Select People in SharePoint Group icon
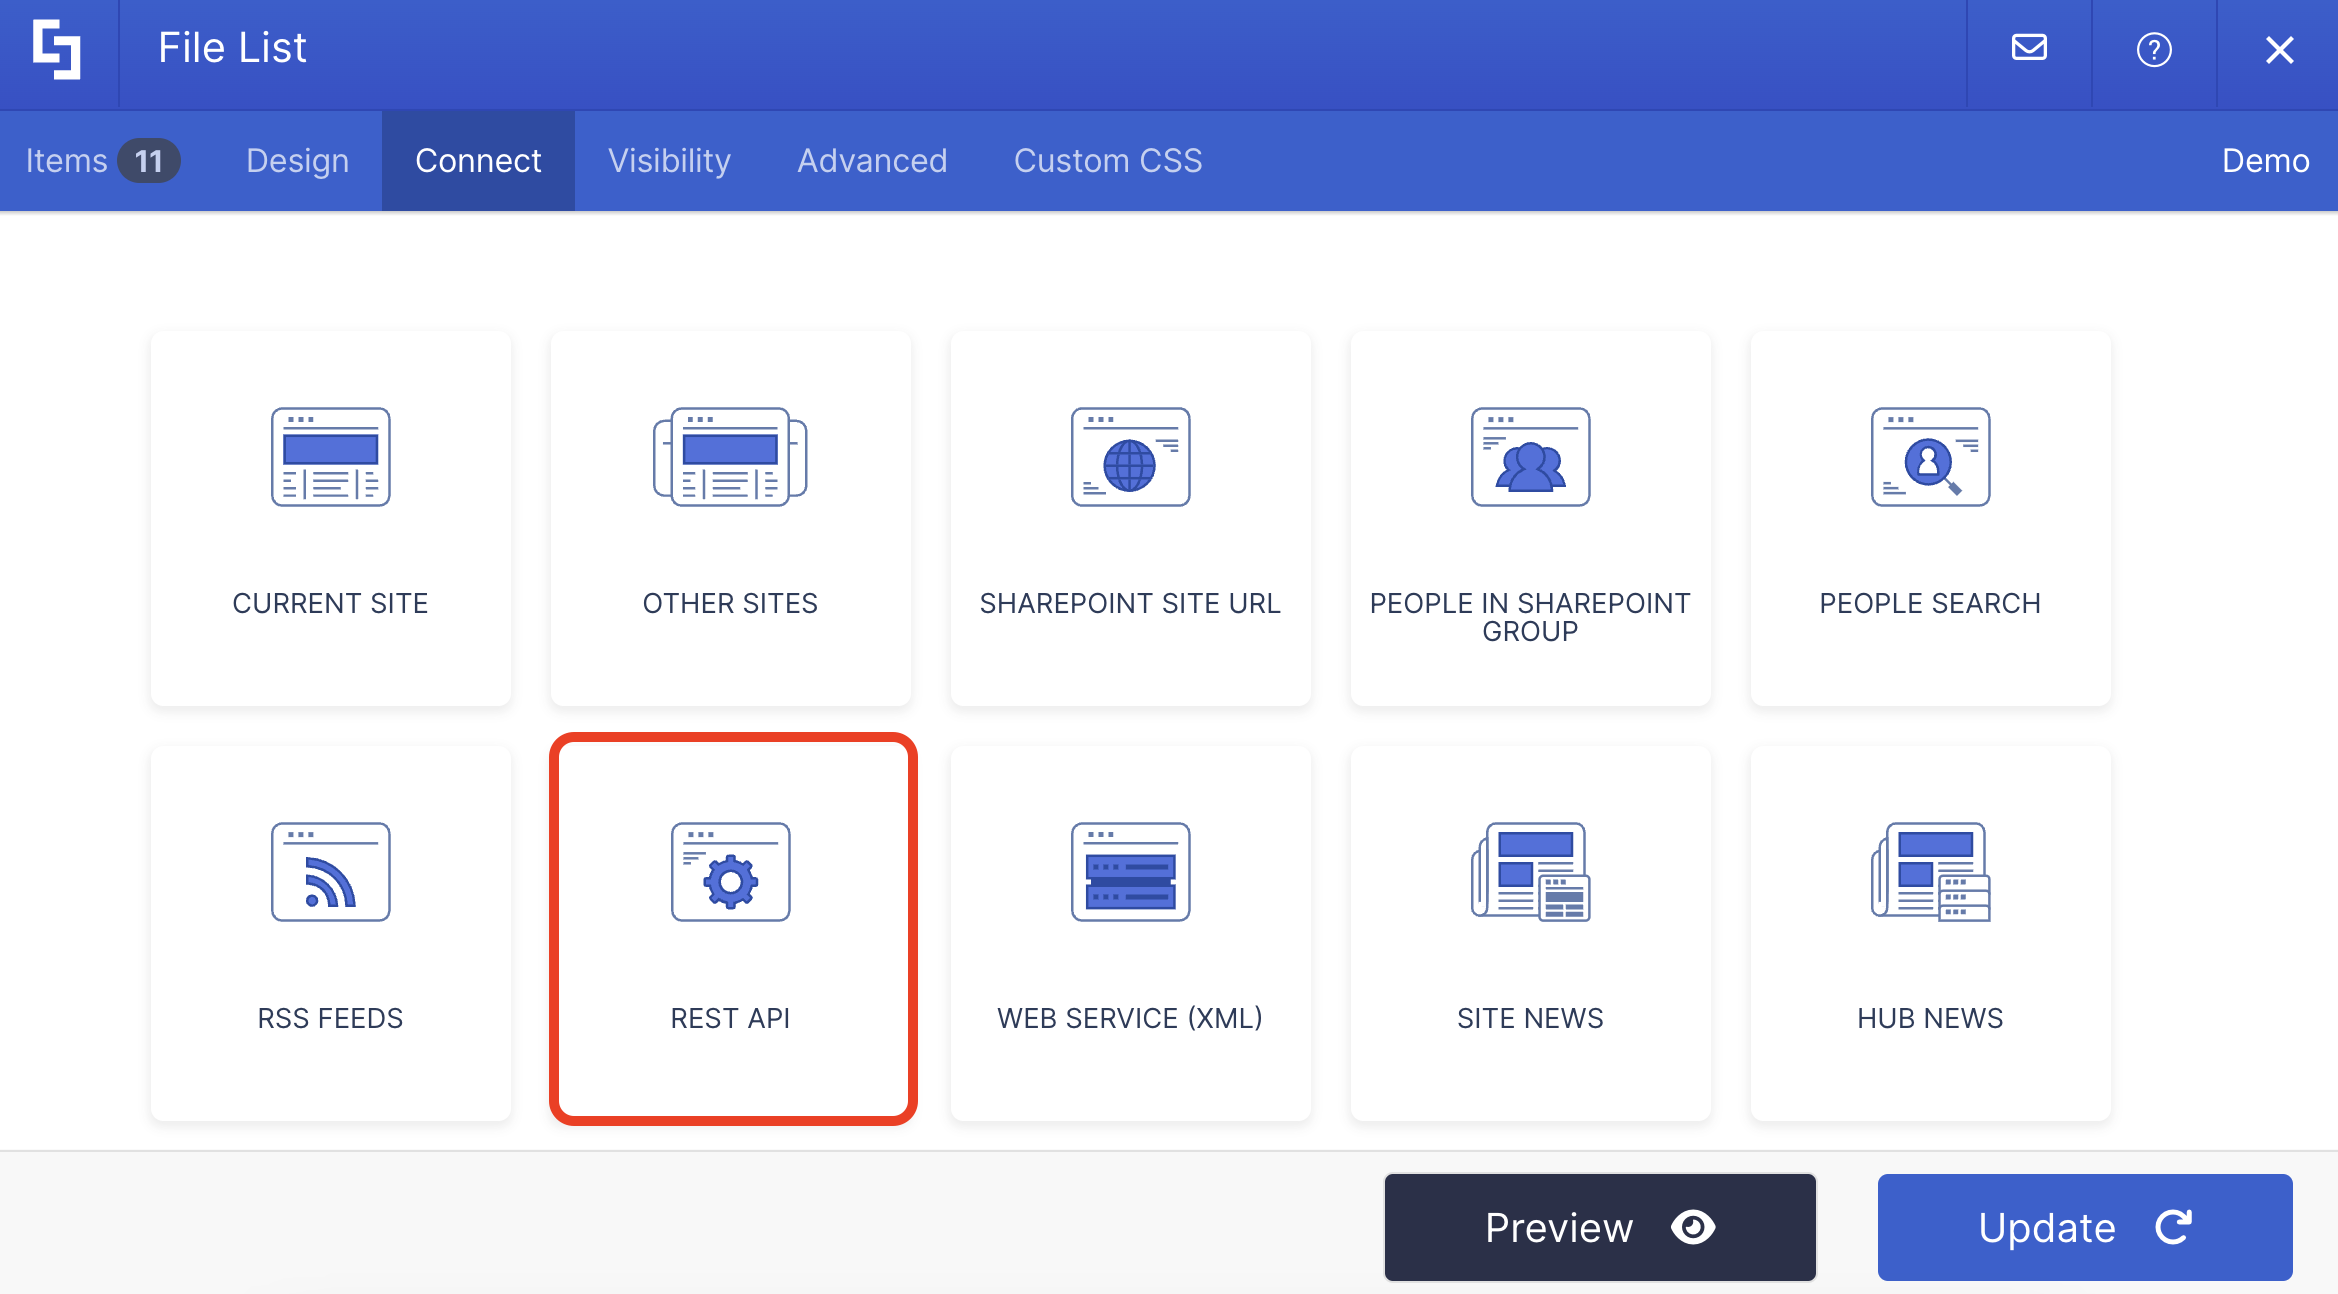The width and height of the screenshot is (2338, 1294). pyautogui.click(x=1530, y=457)
